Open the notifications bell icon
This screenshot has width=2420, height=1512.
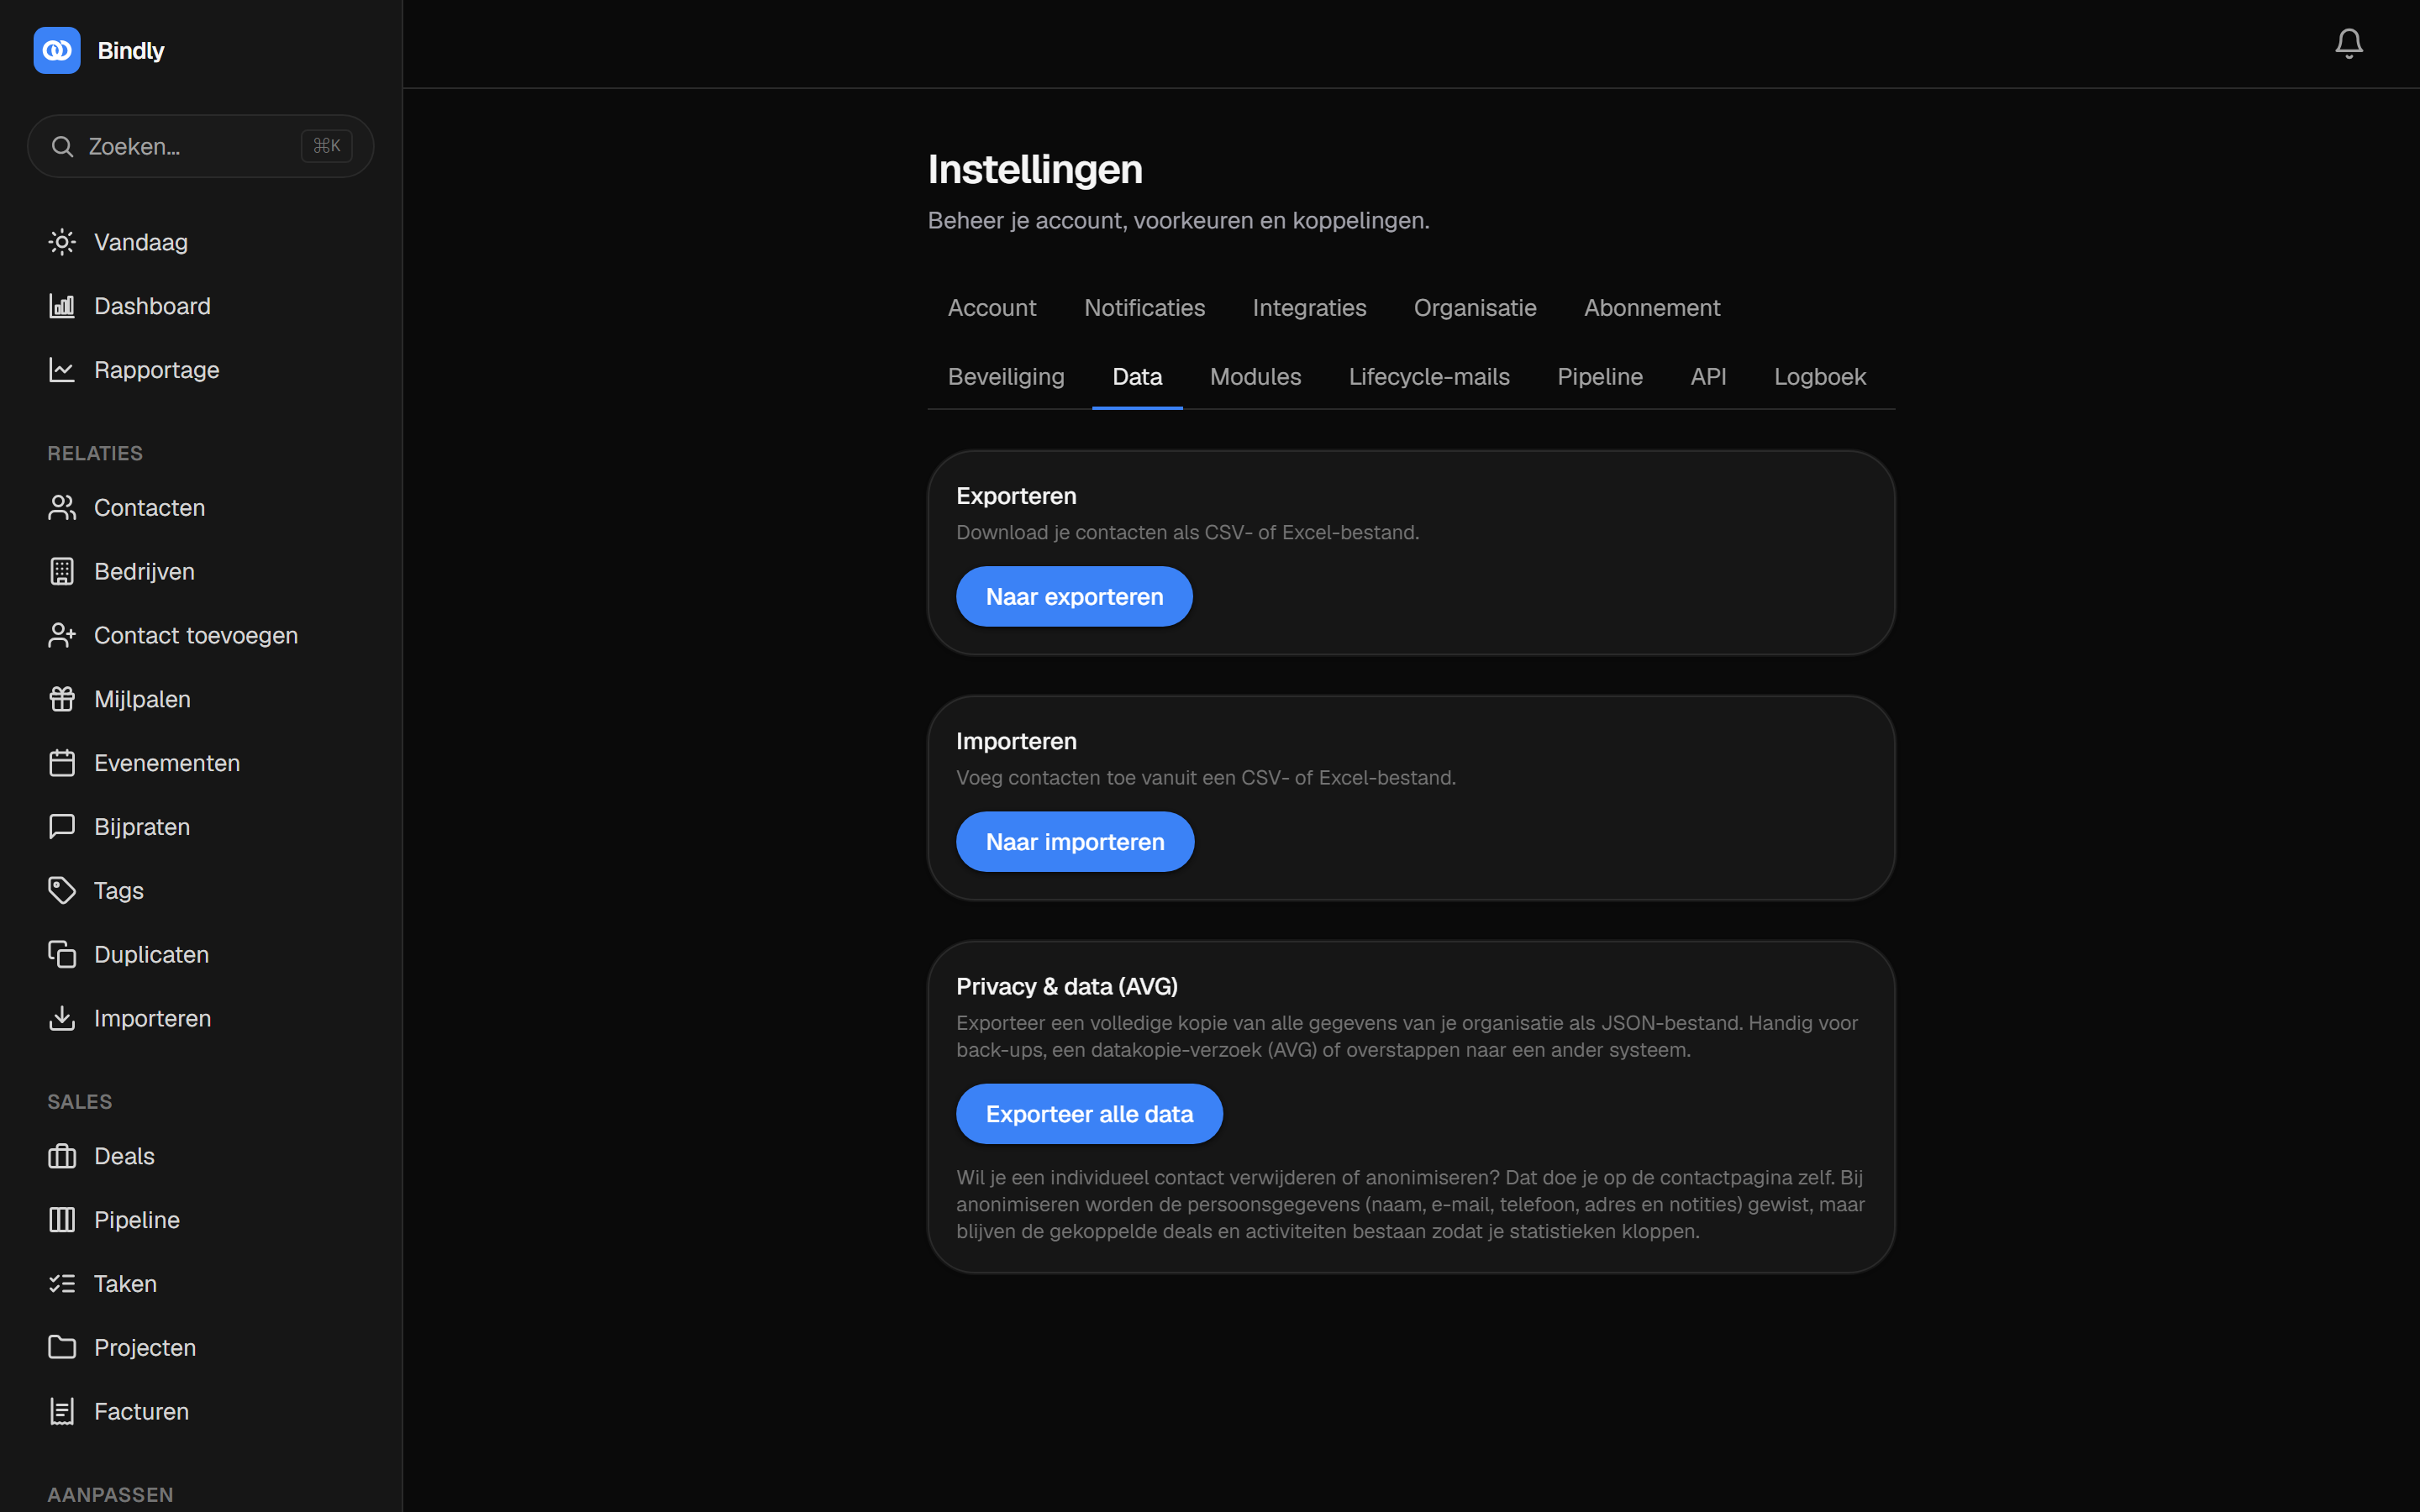click(2348, 43)
